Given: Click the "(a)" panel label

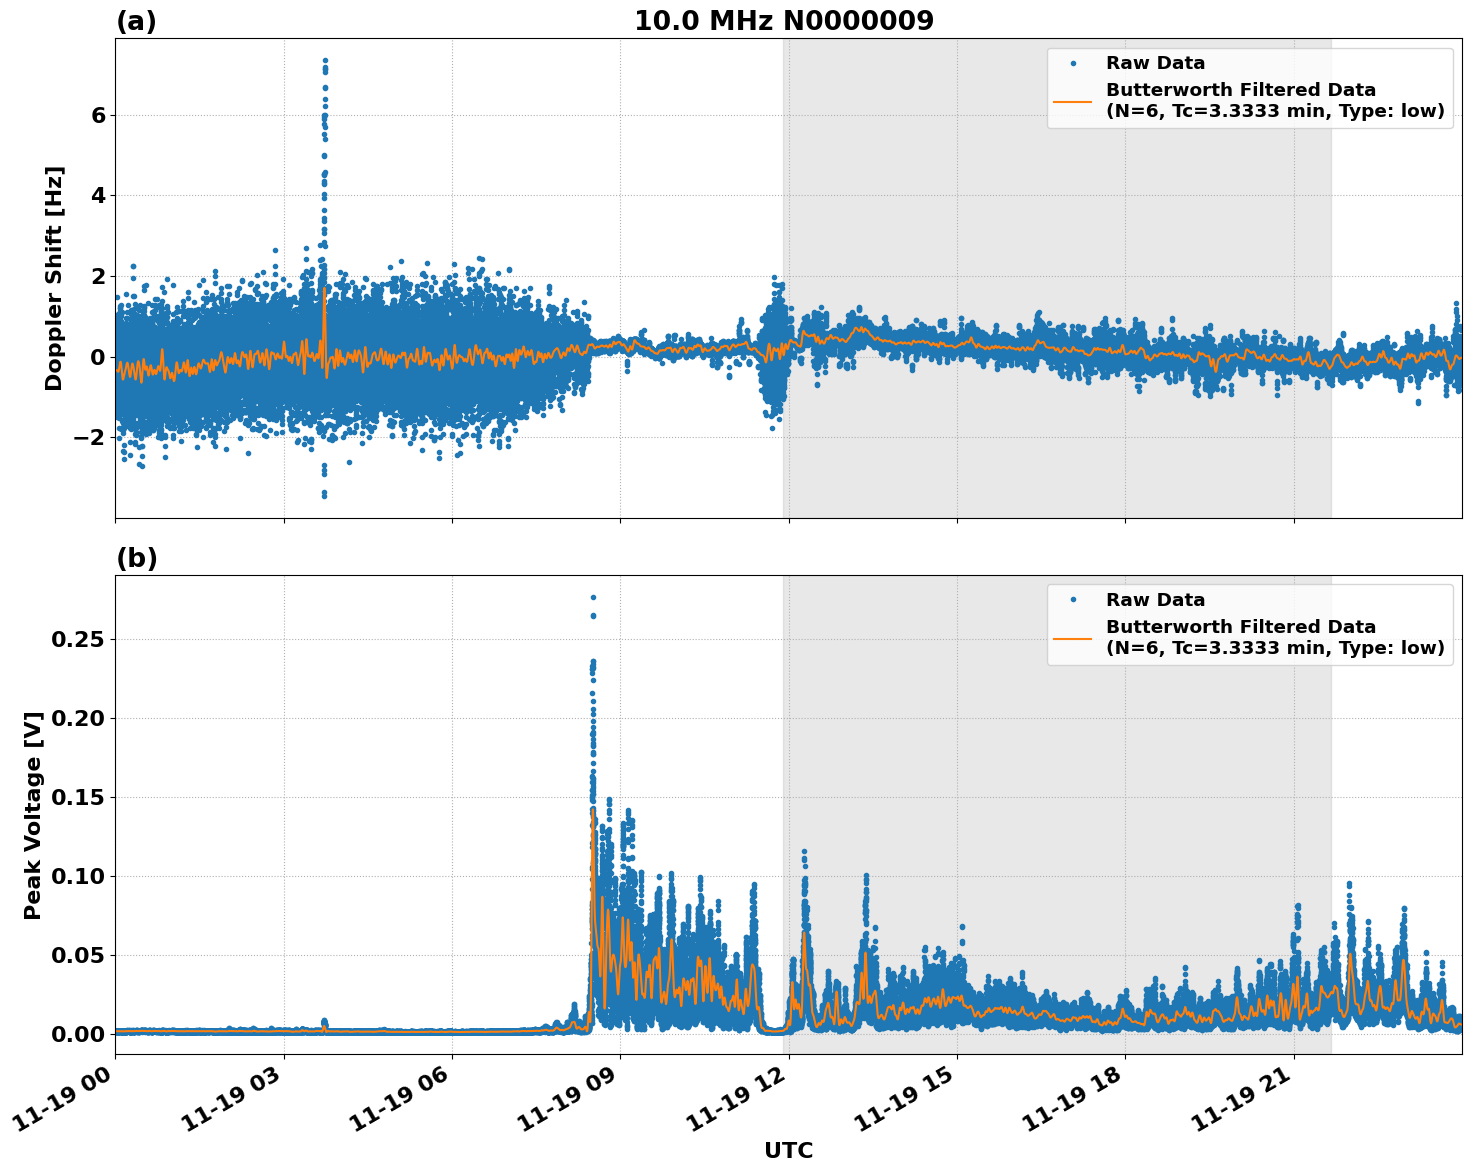Looking at the screenshot, I should pyautogui.click(x=136, y=21).
